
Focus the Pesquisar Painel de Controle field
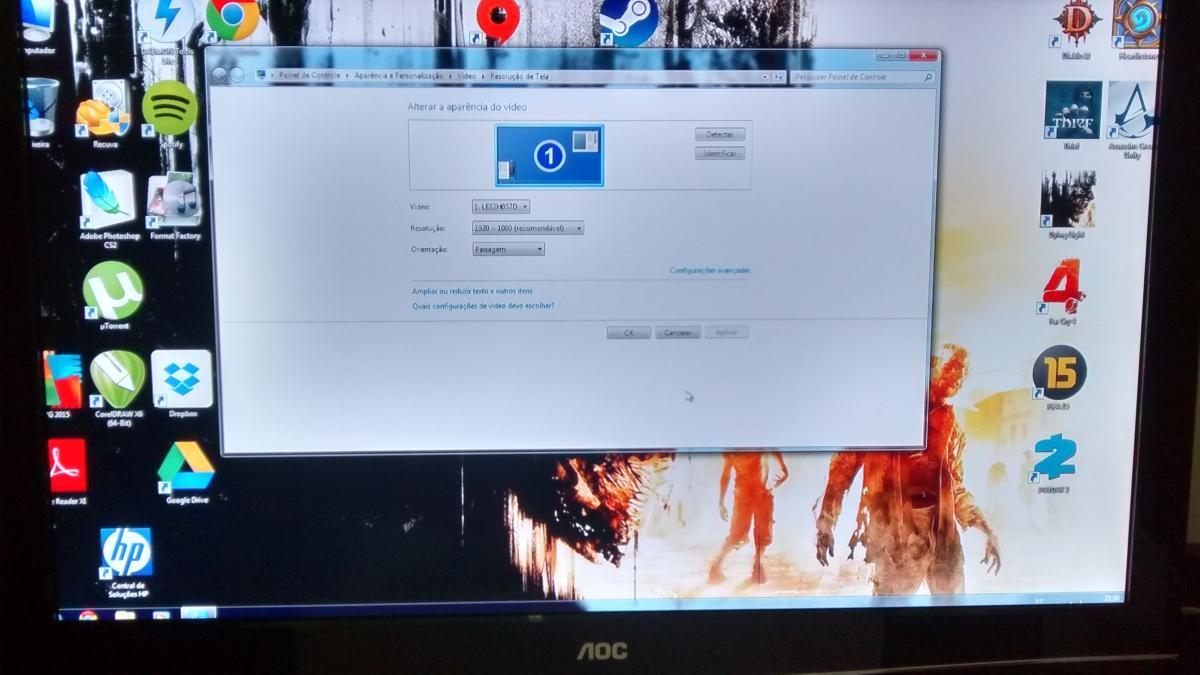coord(863,77)
